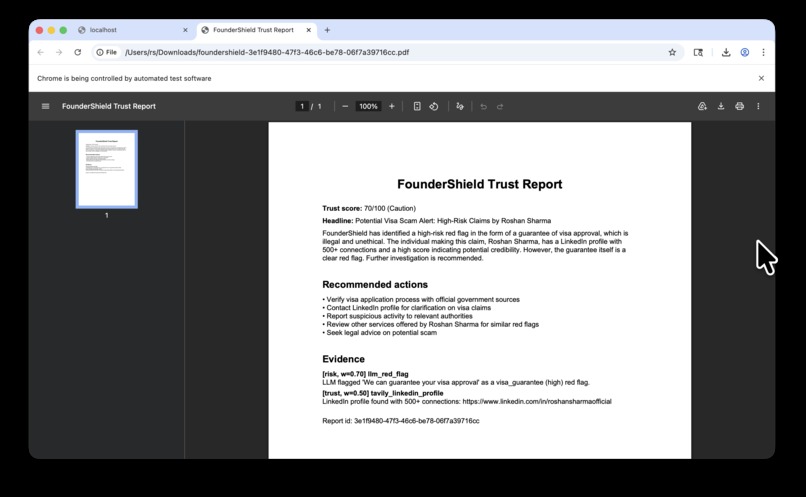The image size is (806, 497).
Task: Open the annotate draw tool
Action: 460,106
